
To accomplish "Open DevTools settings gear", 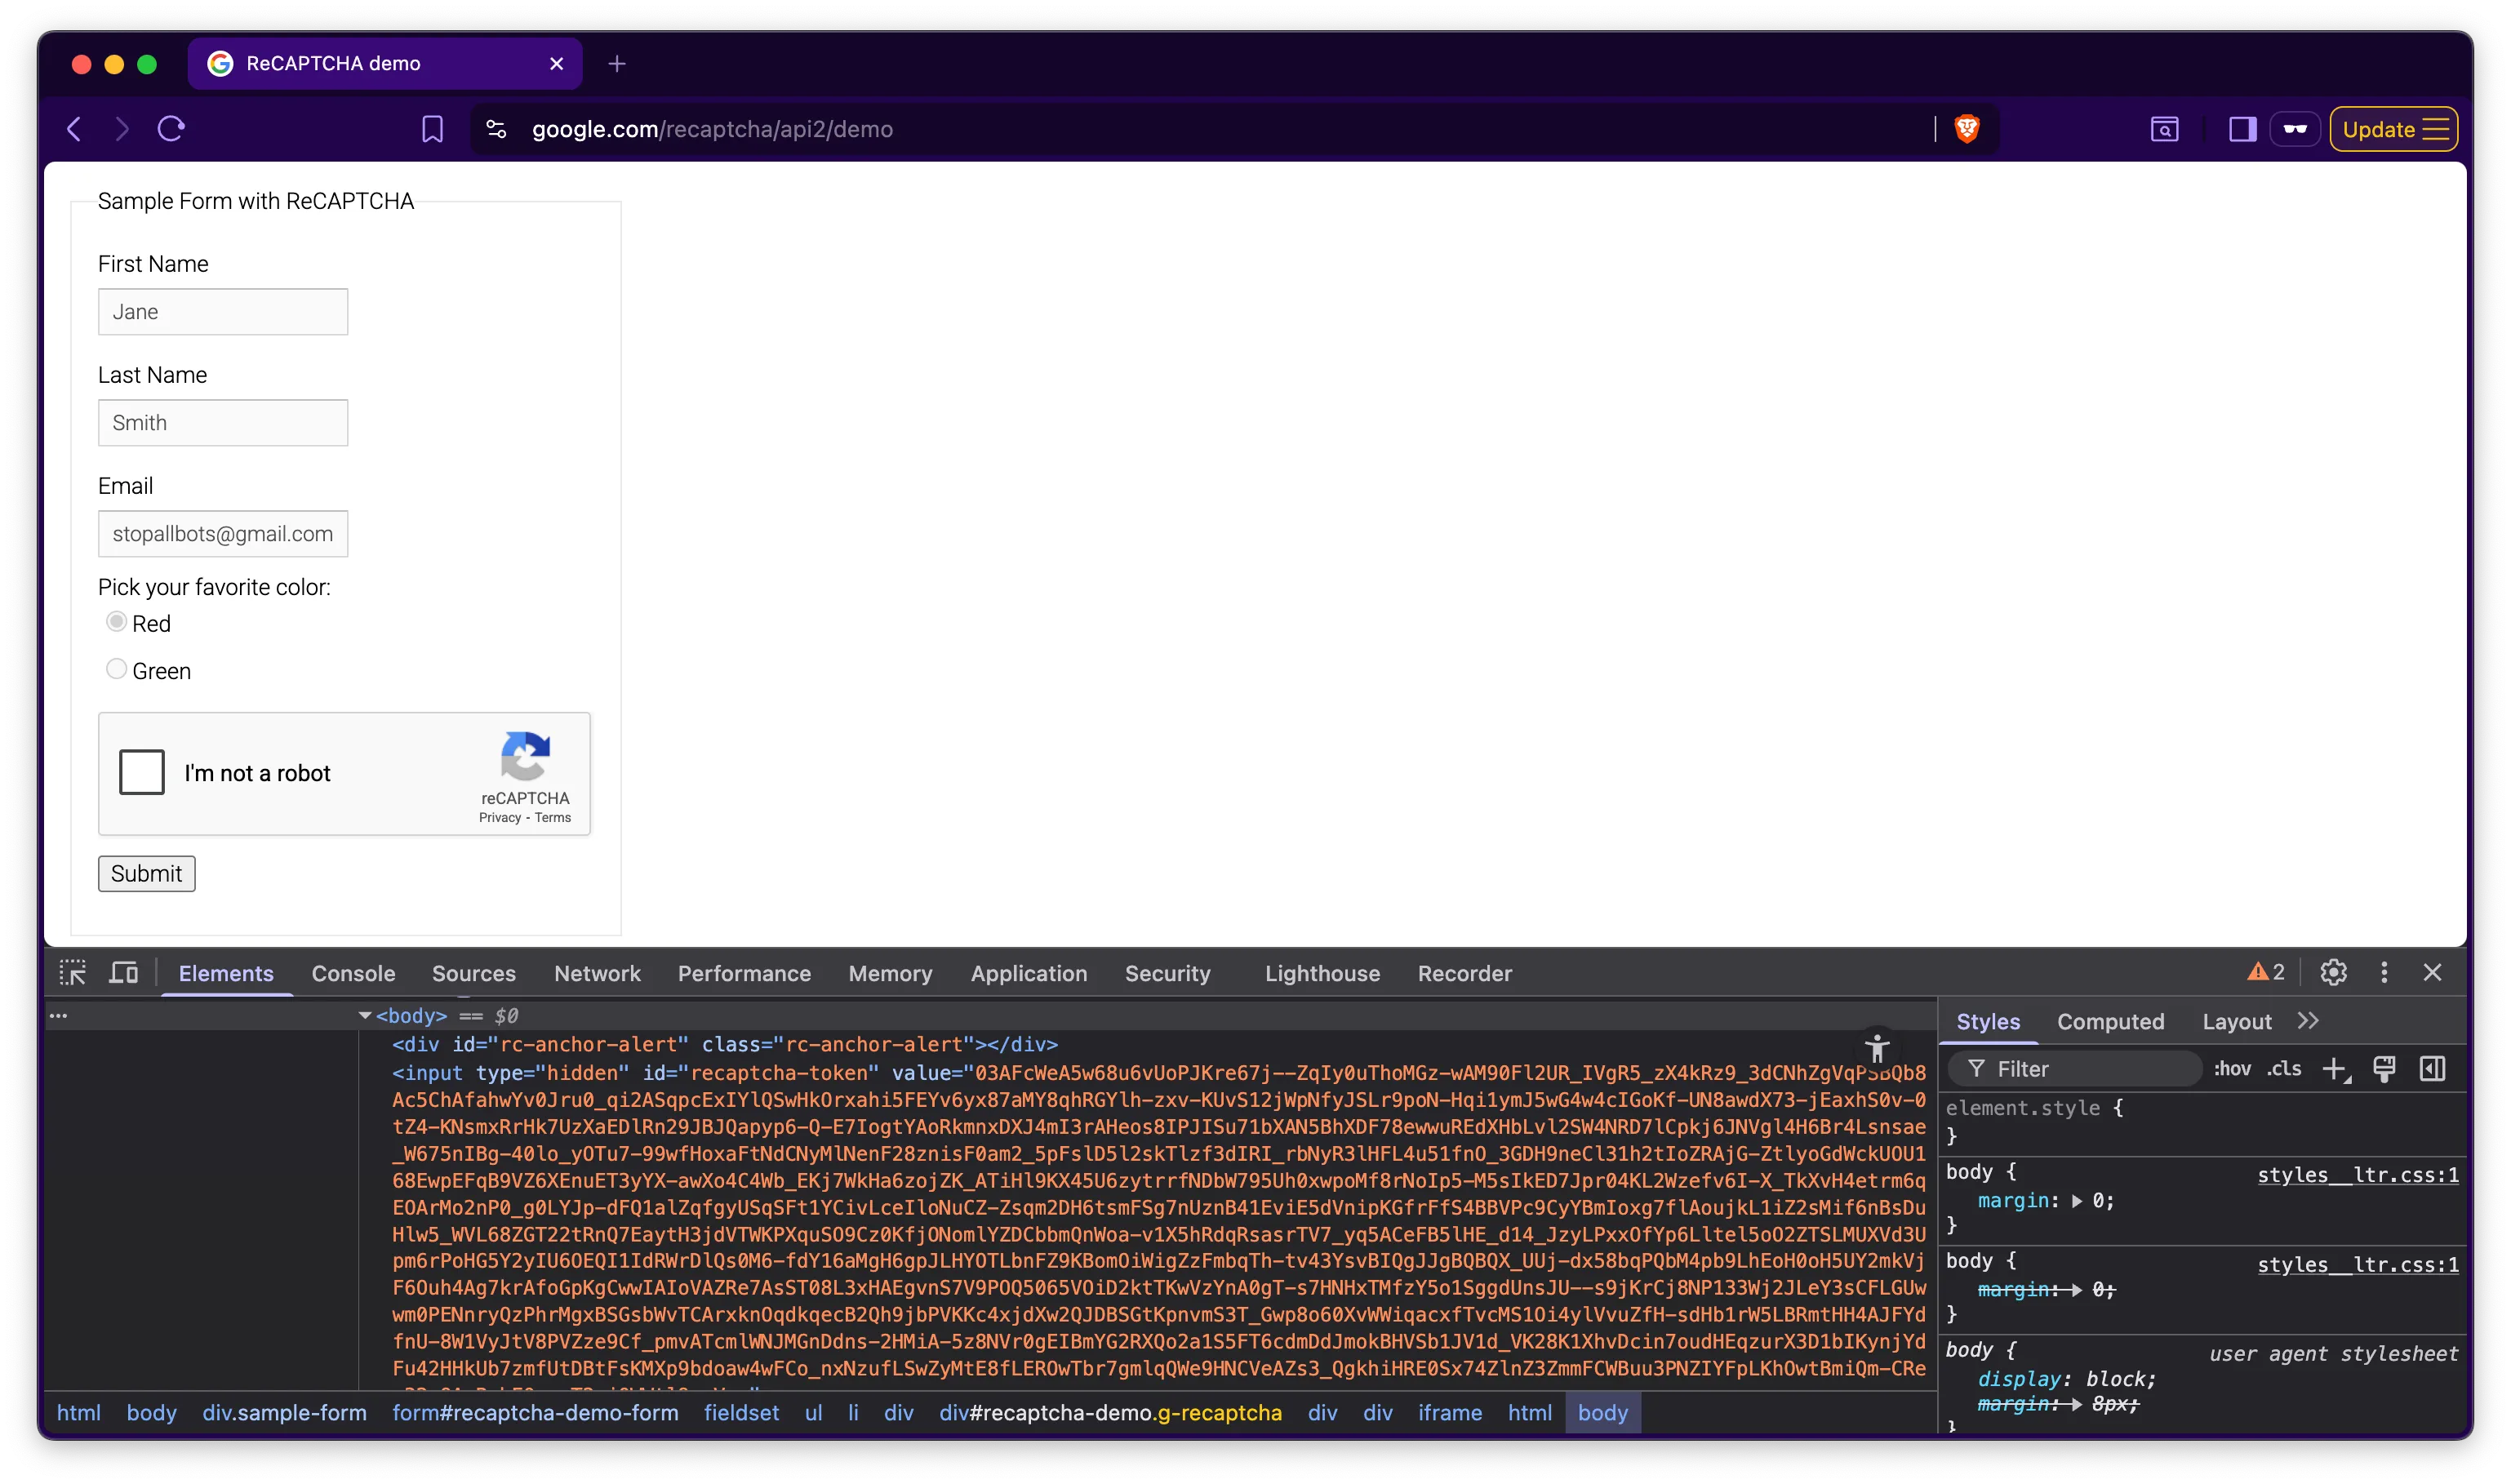I will (2333, 972).
